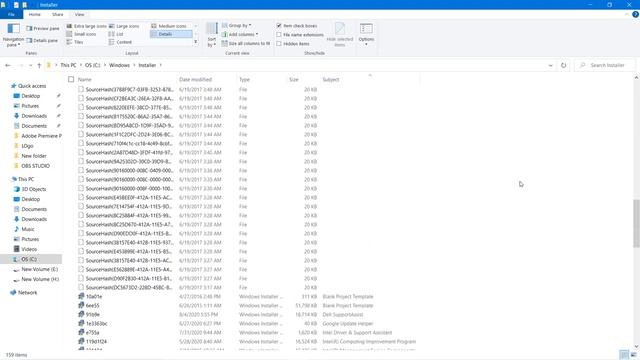Select the View ribbon tab

tap(80, 14)
